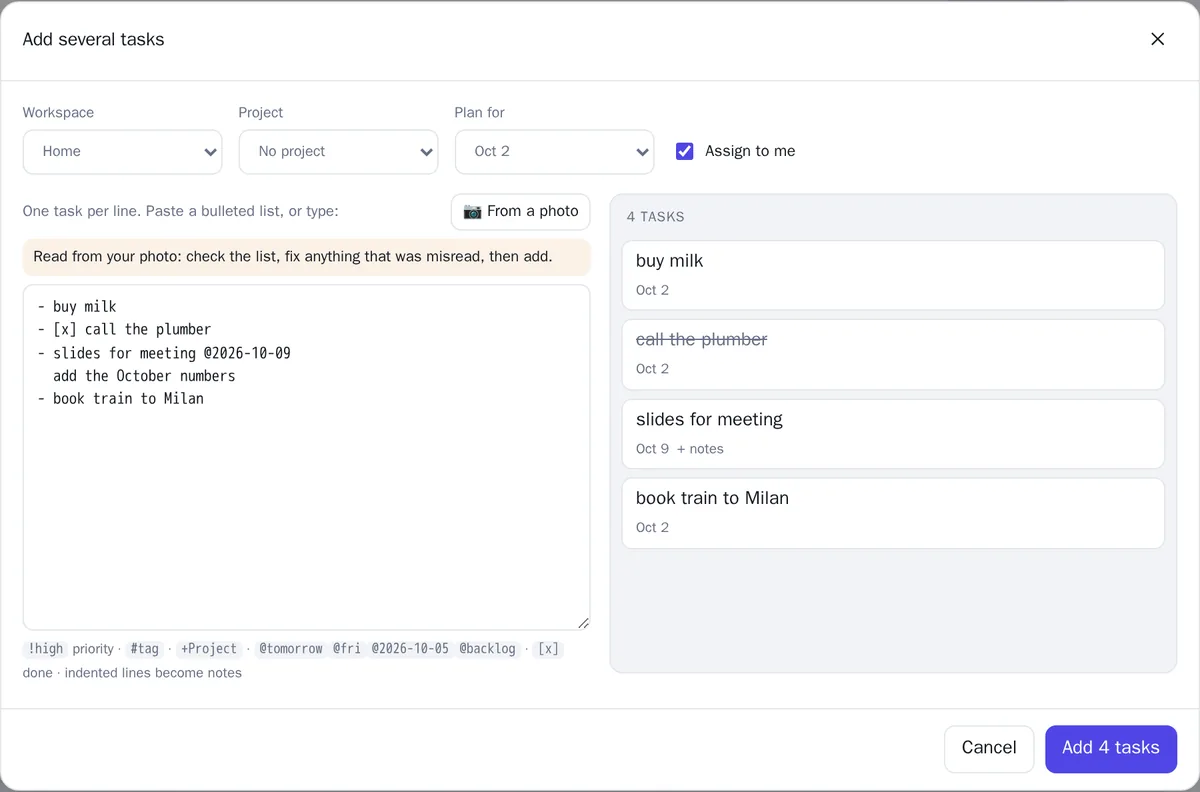Click the +Project syntax hint
Viewport: 1200px width, 792px height.
pos(209,649)
